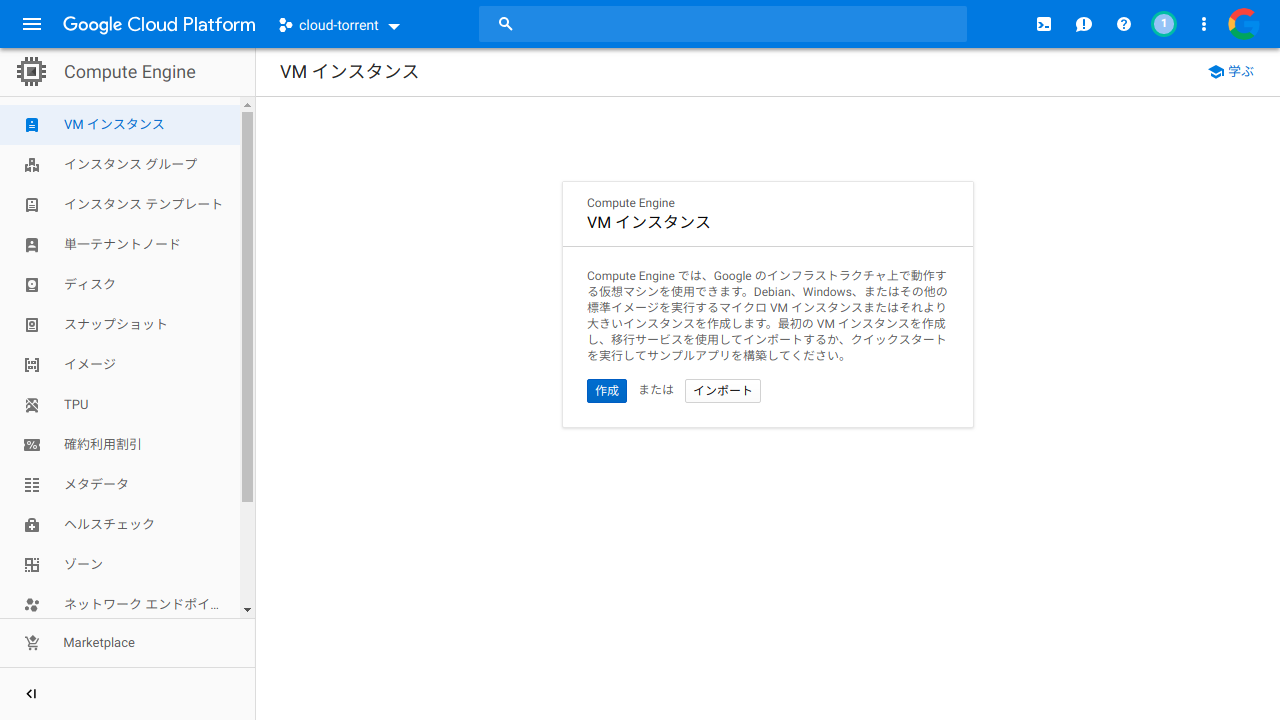The image size is (1280, 720).
Task: Click the スナップショット icon
Action: (x=32, y=325)
